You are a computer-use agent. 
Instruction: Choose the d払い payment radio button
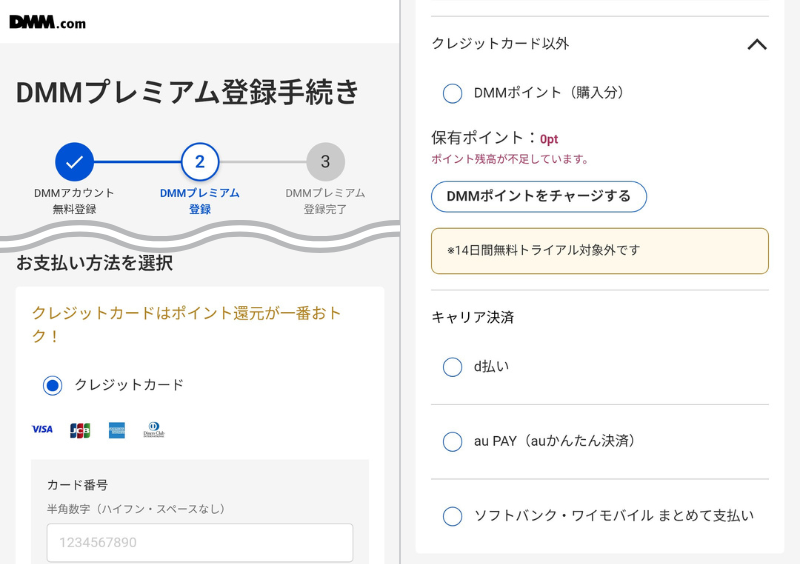(x=453, y=366)
